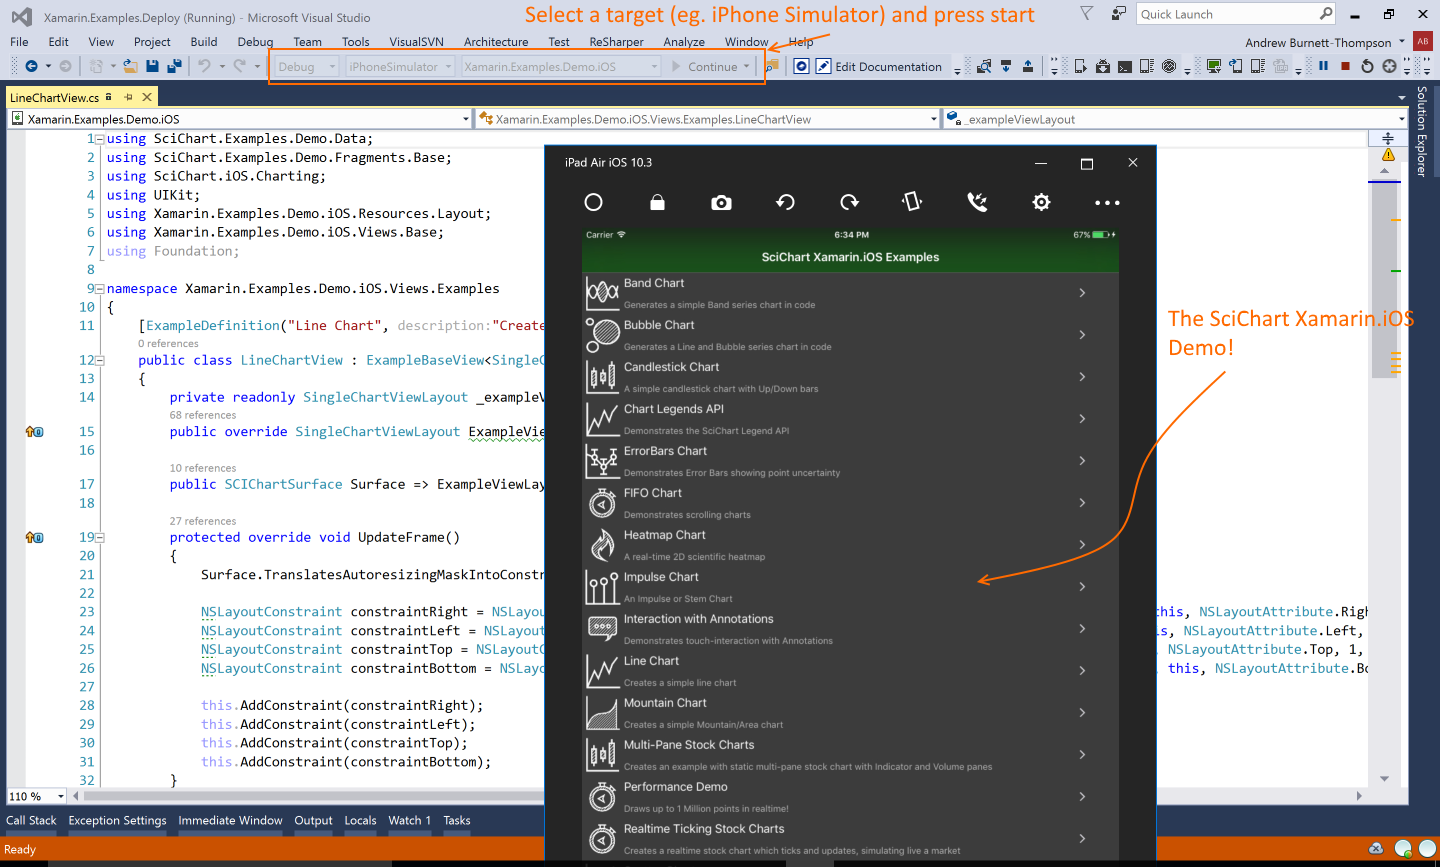Screen dimensions: 1440x867
Task: Navigate backward with the blue back arrow
Action: [31, 66]
